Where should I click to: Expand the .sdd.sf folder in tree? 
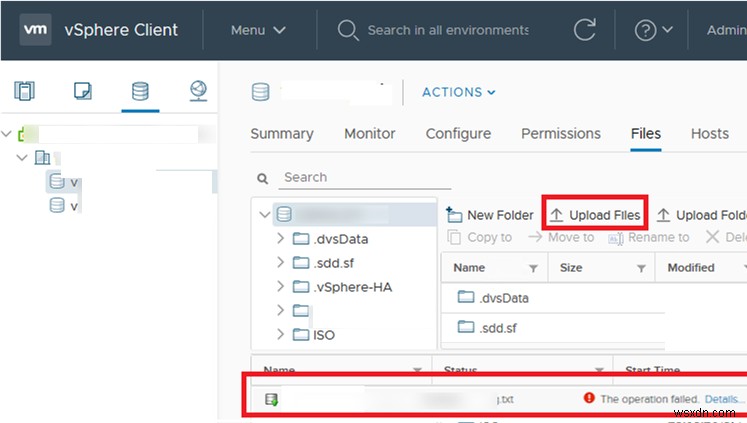point(281,262)
